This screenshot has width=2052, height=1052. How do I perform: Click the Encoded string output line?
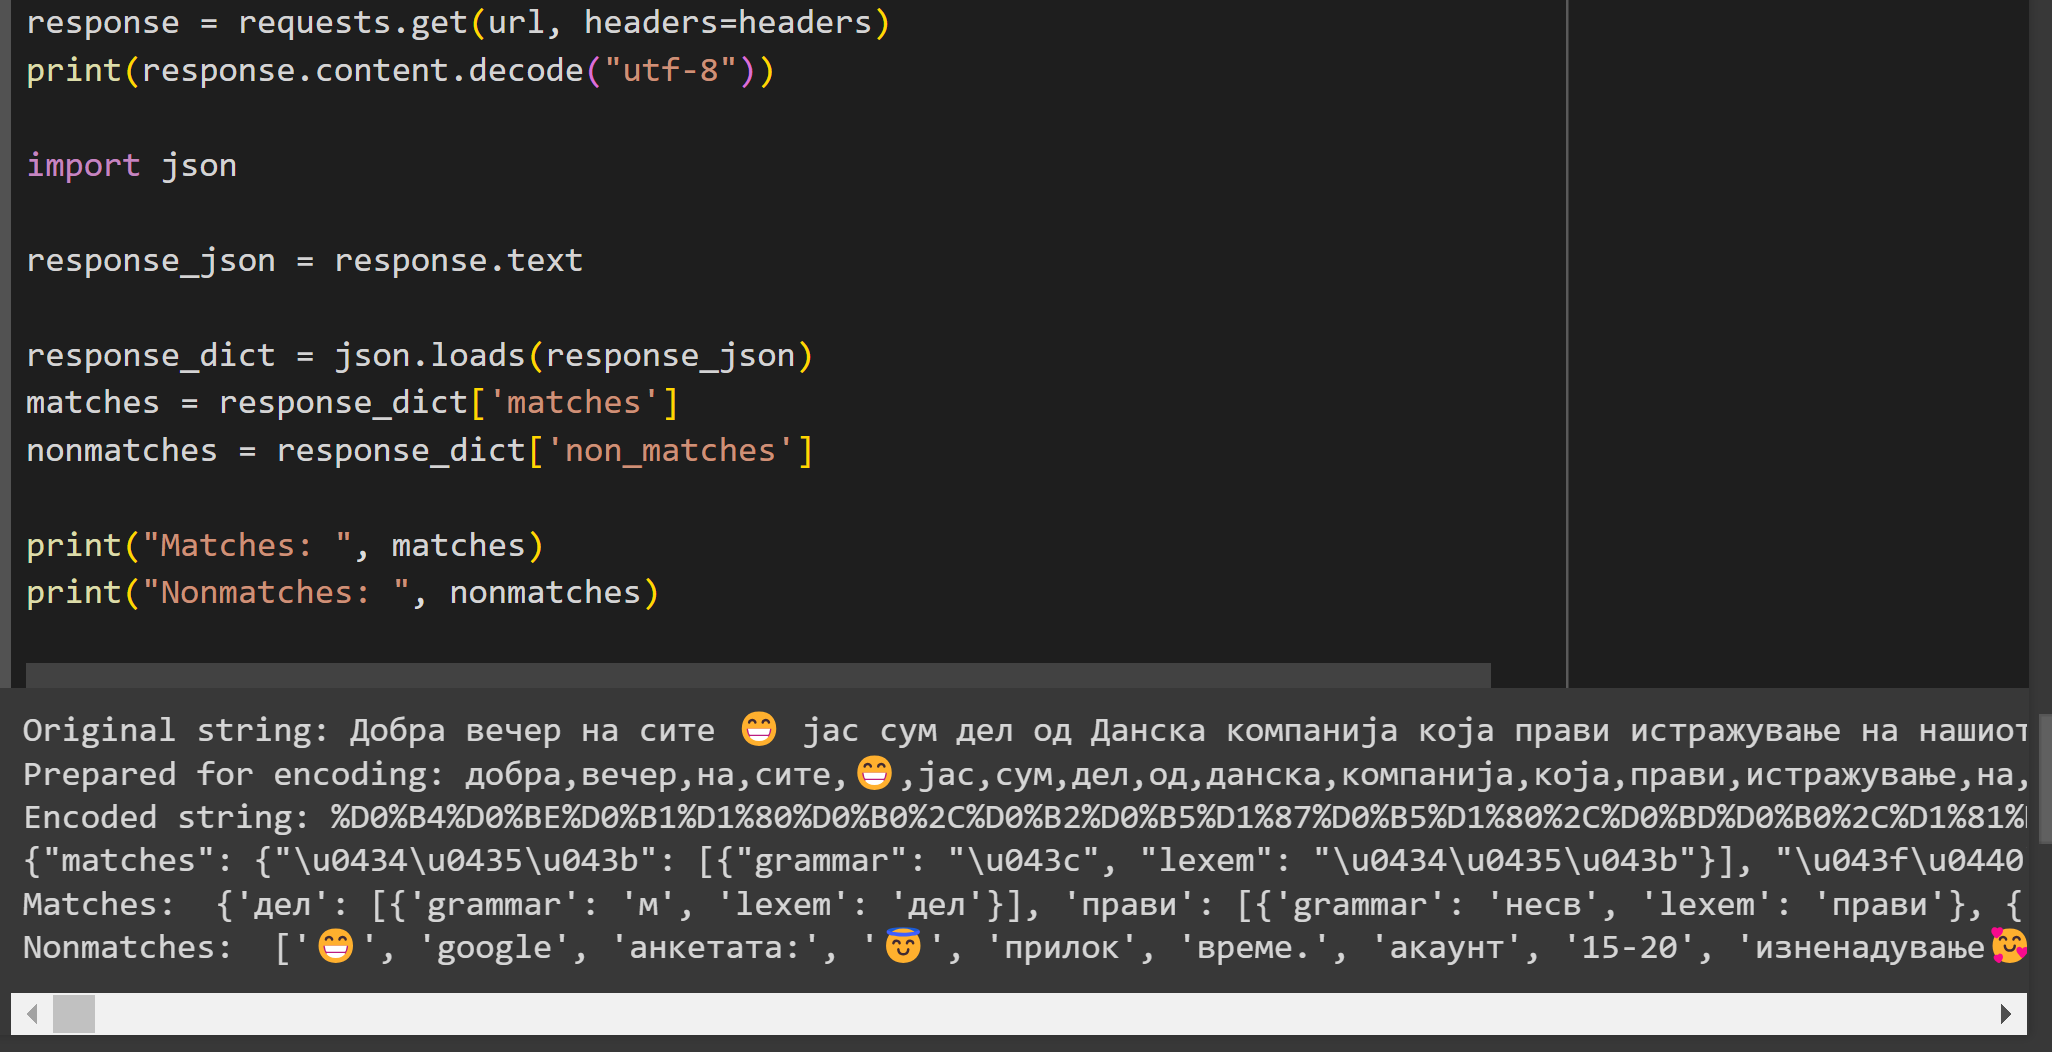coord(600,817)
